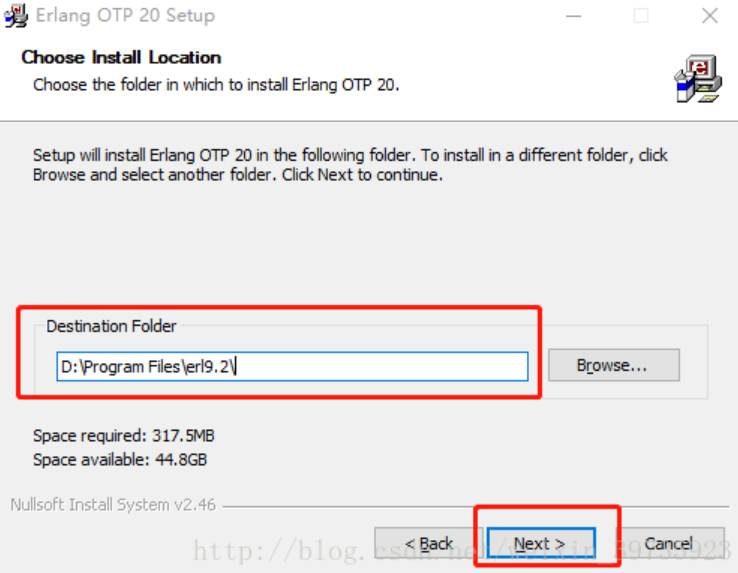Click the Space available: 44.8GB text
Viewport: 738px width, 573px height.
[120, 460]
